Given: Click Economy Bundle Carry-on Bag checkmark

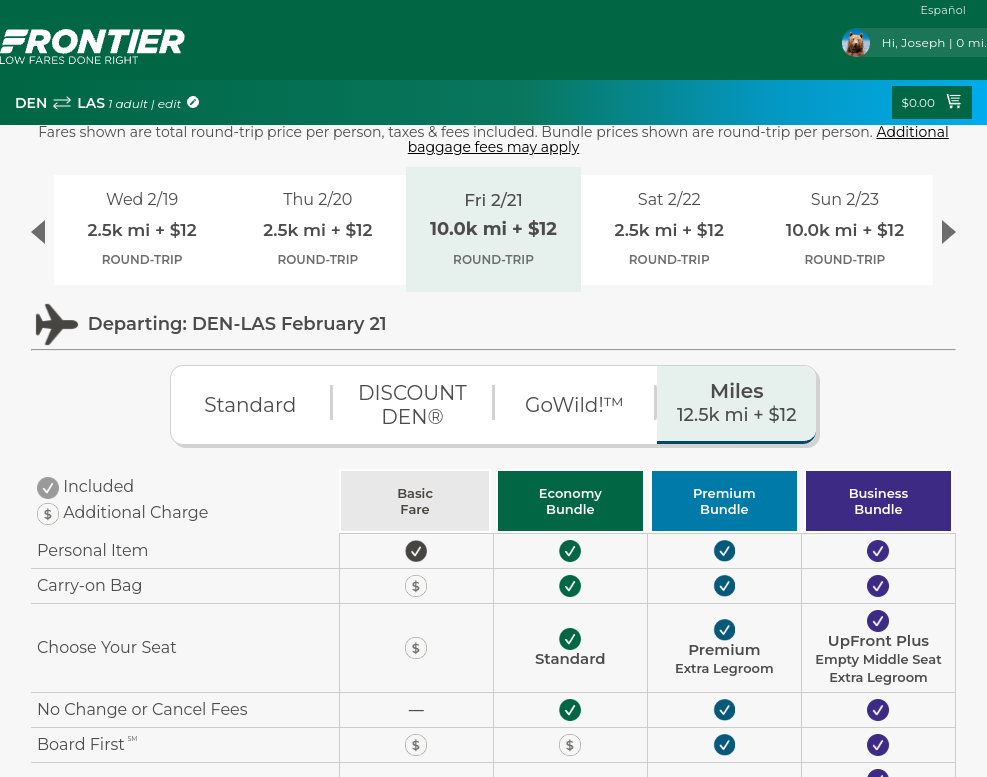Looking at the screenshot, I should point(570,586).
